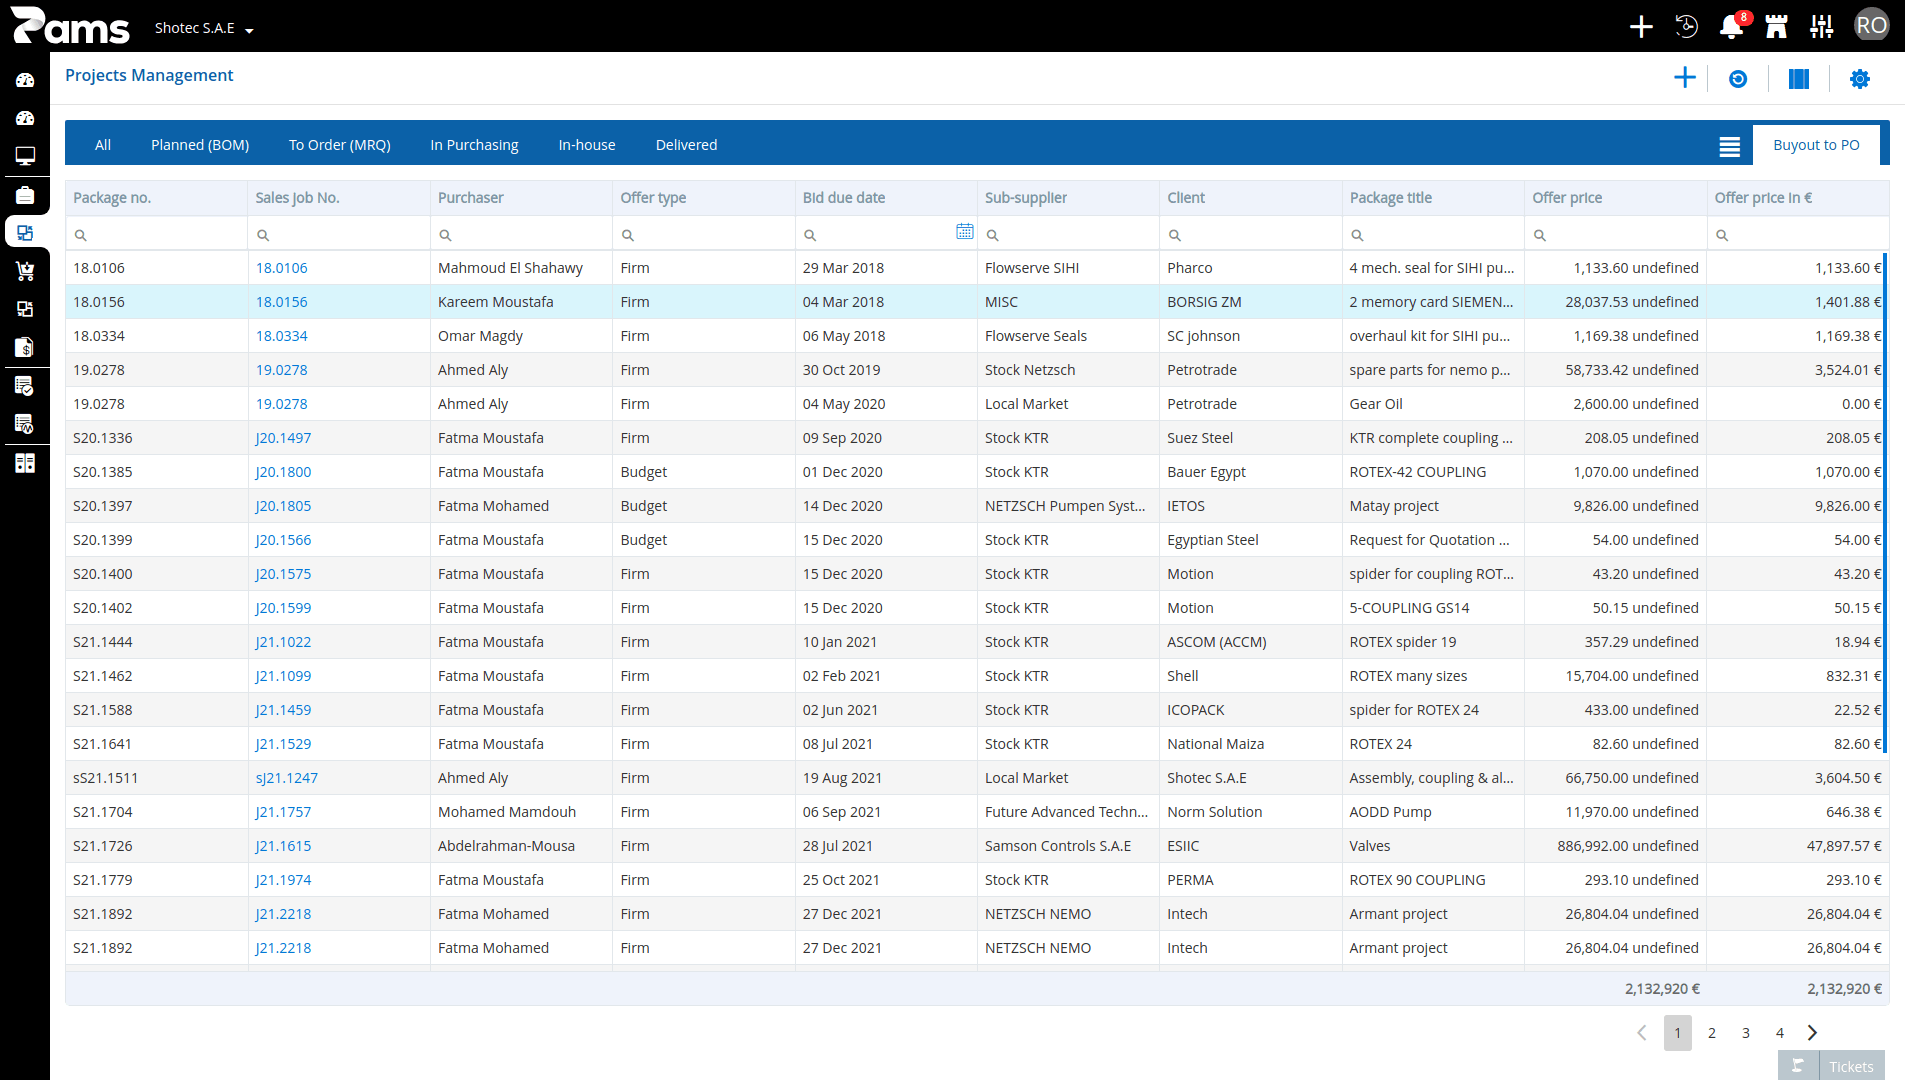Open the calendar picker in Bid due date filter
1905x1080 pixels.
point(965,232)
